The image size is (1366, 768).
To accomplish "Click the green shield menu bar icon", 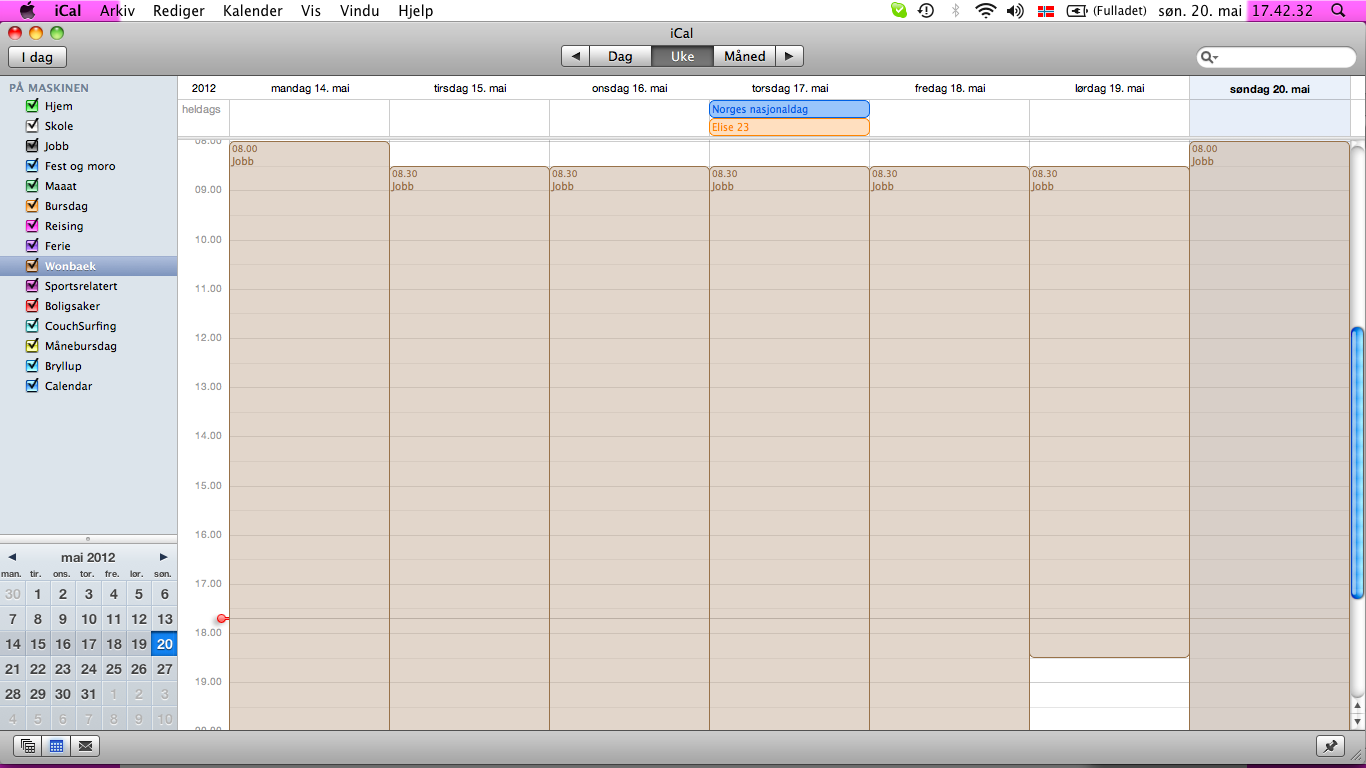I will (899, 11).
